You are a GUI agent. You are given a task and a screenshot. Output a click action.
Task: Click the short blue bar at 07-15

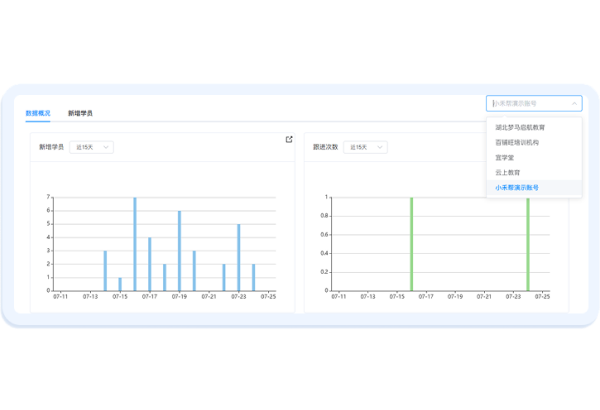click(x=120, y=284)
